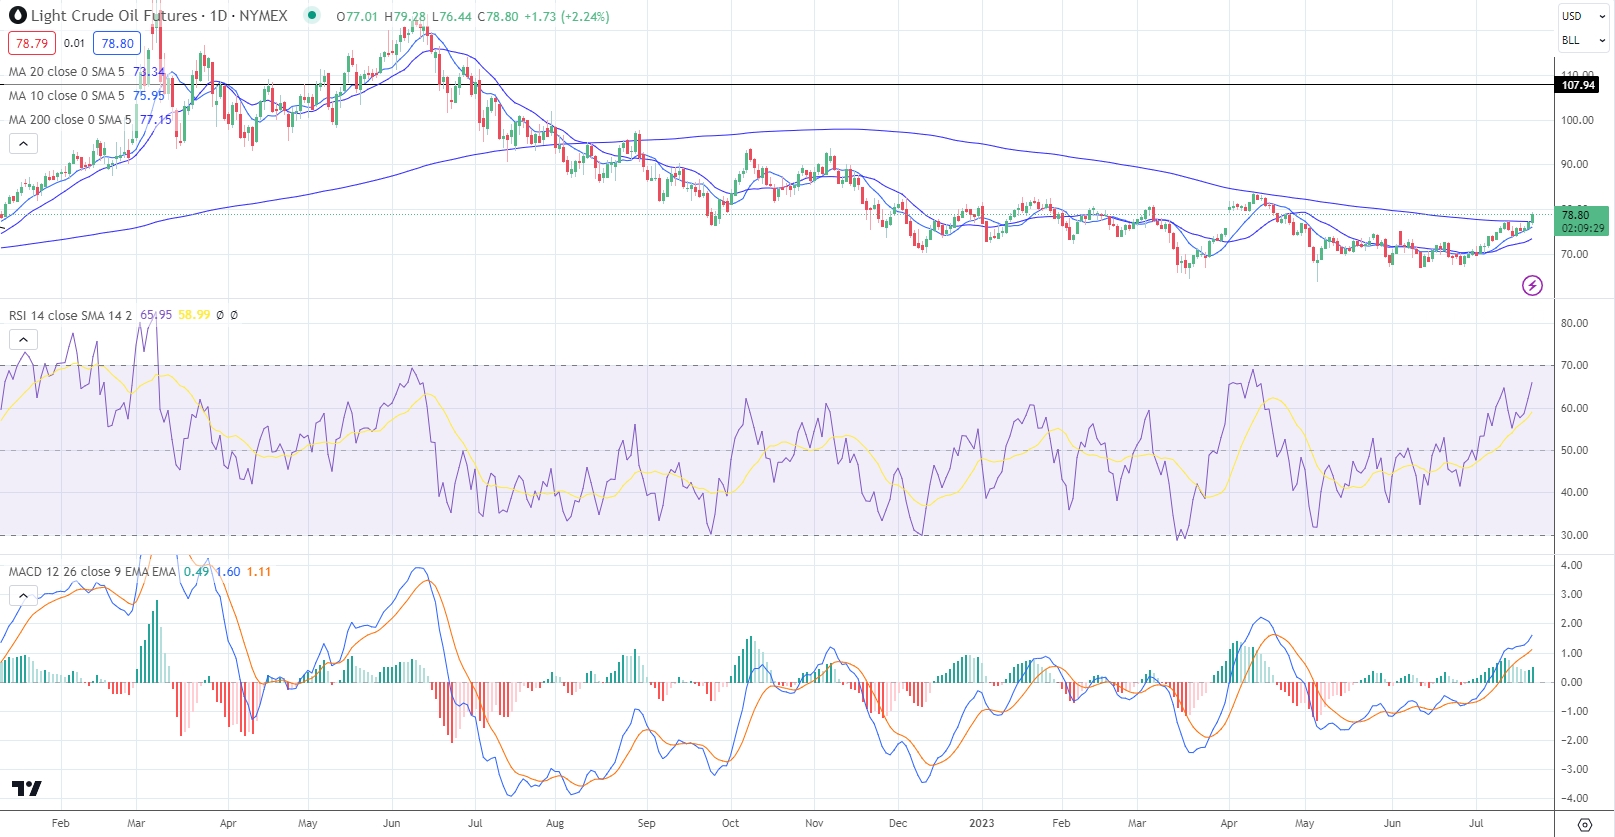Collapse the moving averages legend

(x=23, y=144)
